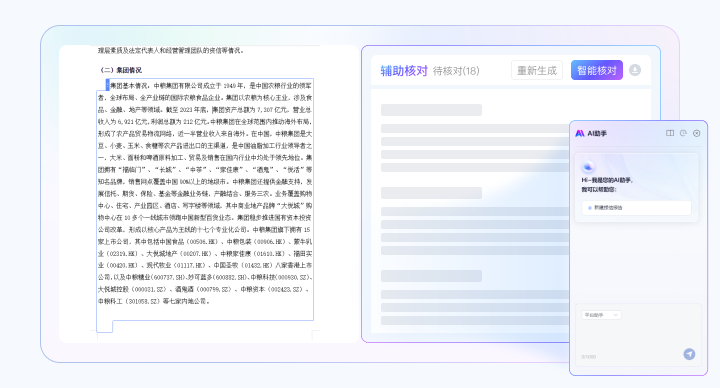720x388 pixels.
Task: Close the AI助手 panel
Action: [x=697, y=133]
